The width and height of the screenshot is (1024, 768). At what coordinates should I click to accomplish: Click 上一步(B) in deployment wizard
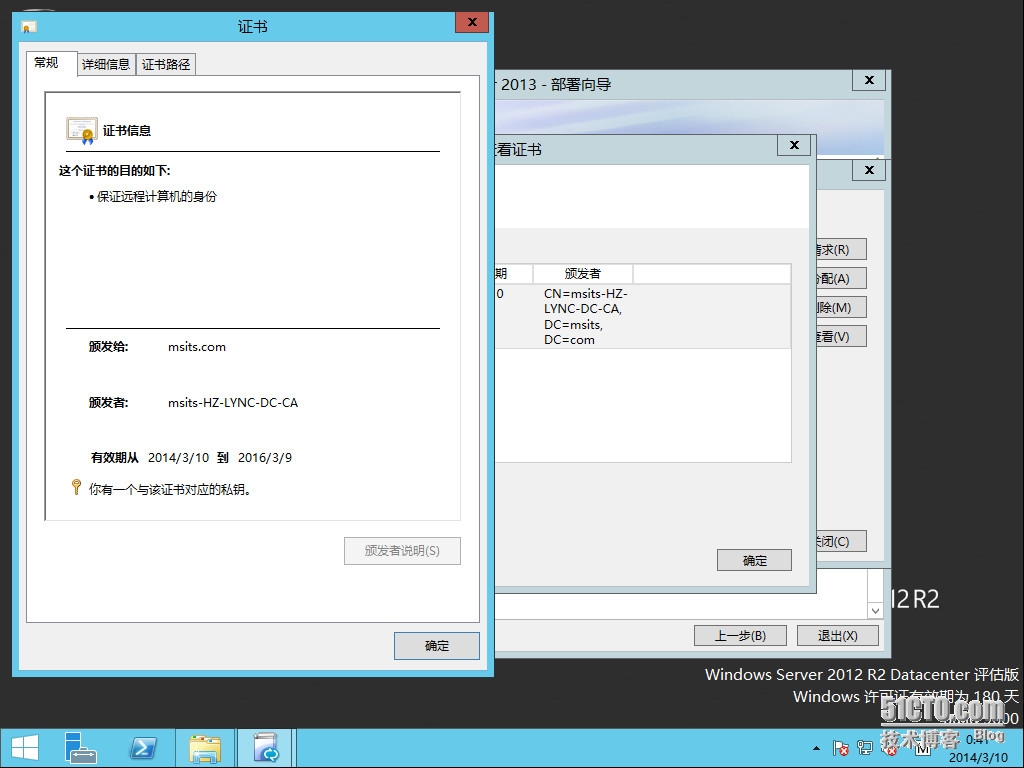740,635
